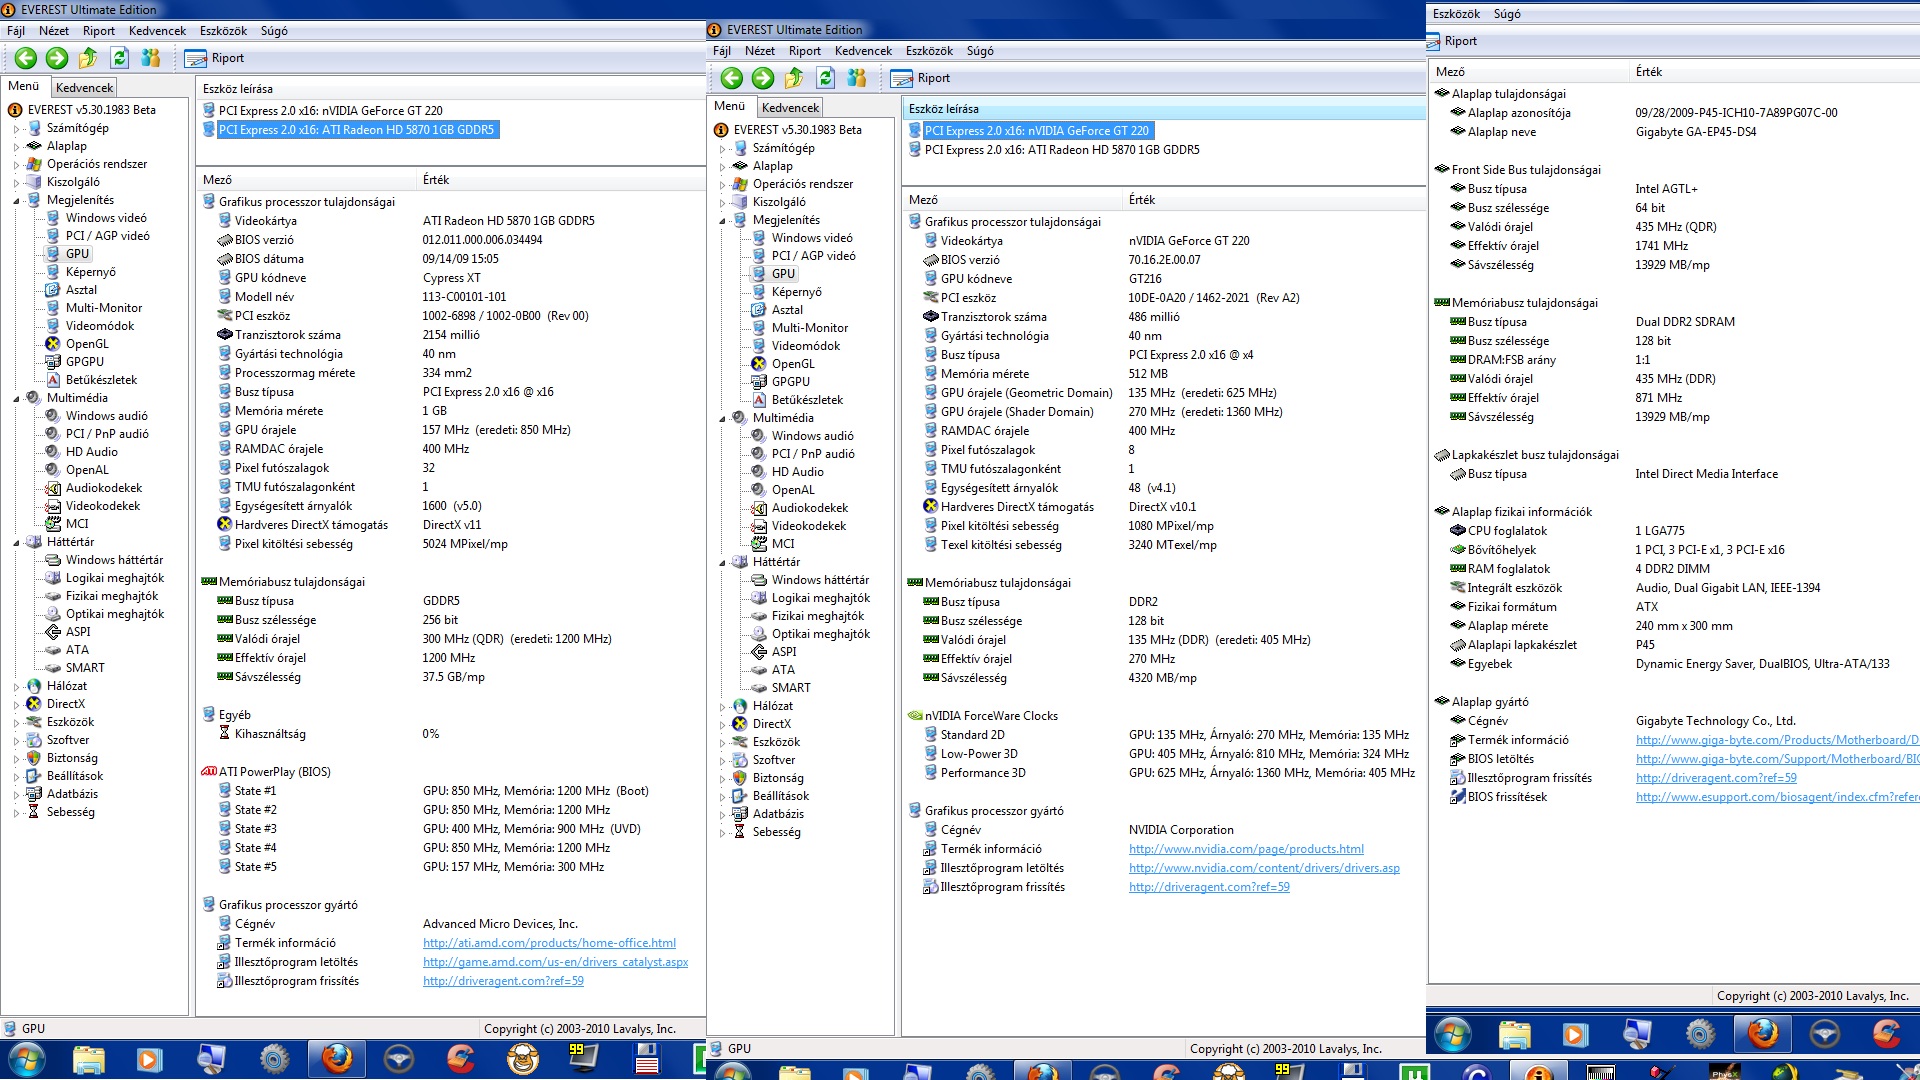Click the Refresh icon in middle window toolbar
Viewport: 1920px width, 1080px height.
click(x=826, y=78)
